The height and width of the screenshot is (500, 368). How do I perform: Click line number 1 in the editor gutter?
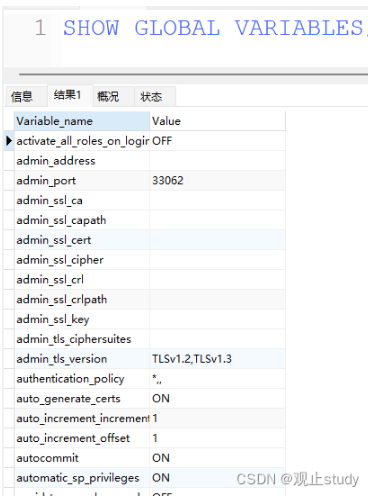(x=40, y=28)
